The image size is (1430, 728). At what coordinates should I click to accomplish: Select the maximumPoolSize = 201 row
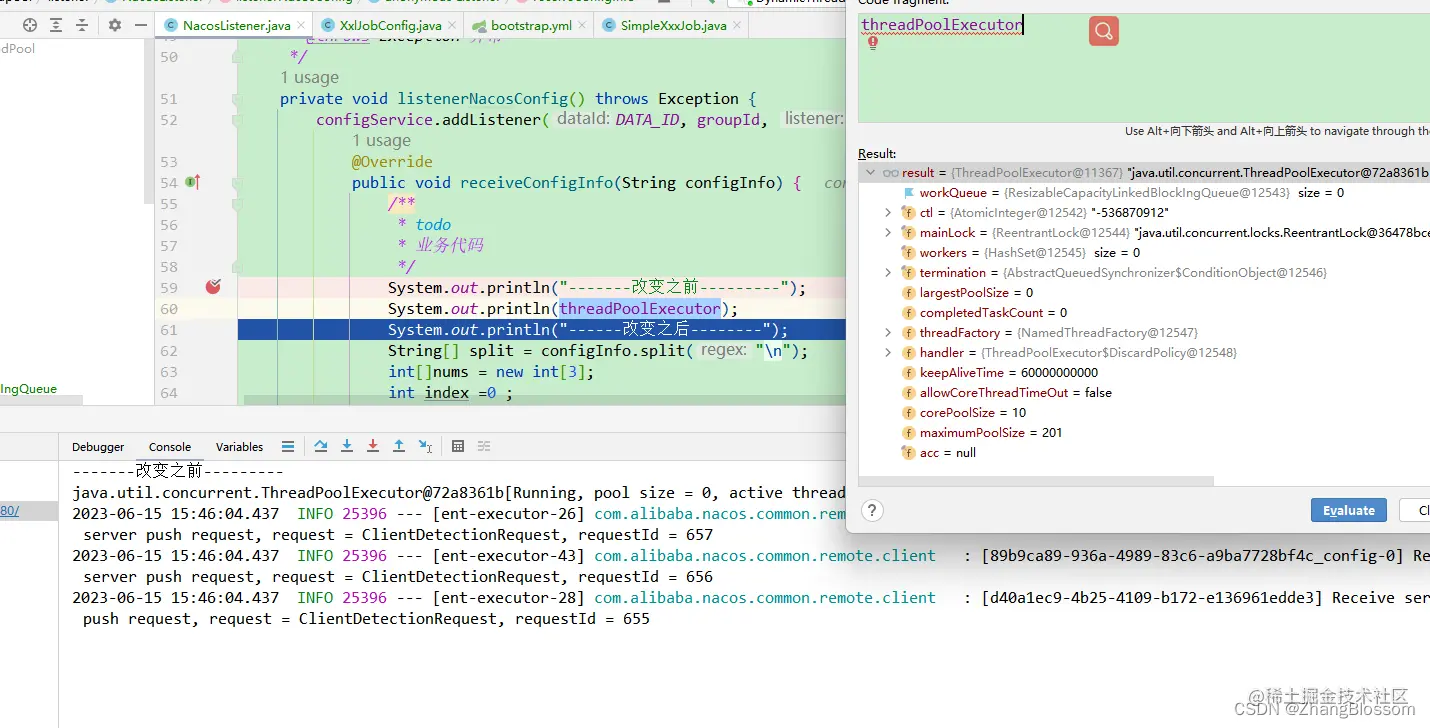[1144, 433]
